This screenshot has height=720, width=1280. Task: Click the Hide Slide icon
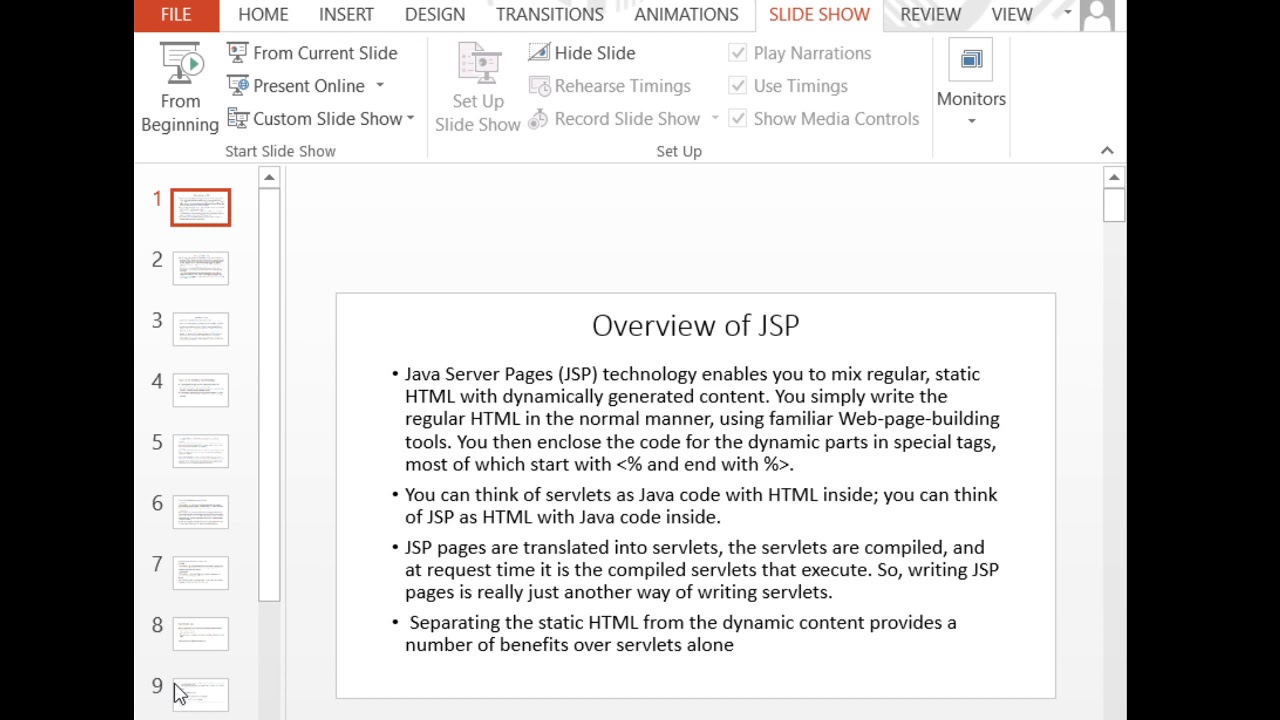point(539,52)
